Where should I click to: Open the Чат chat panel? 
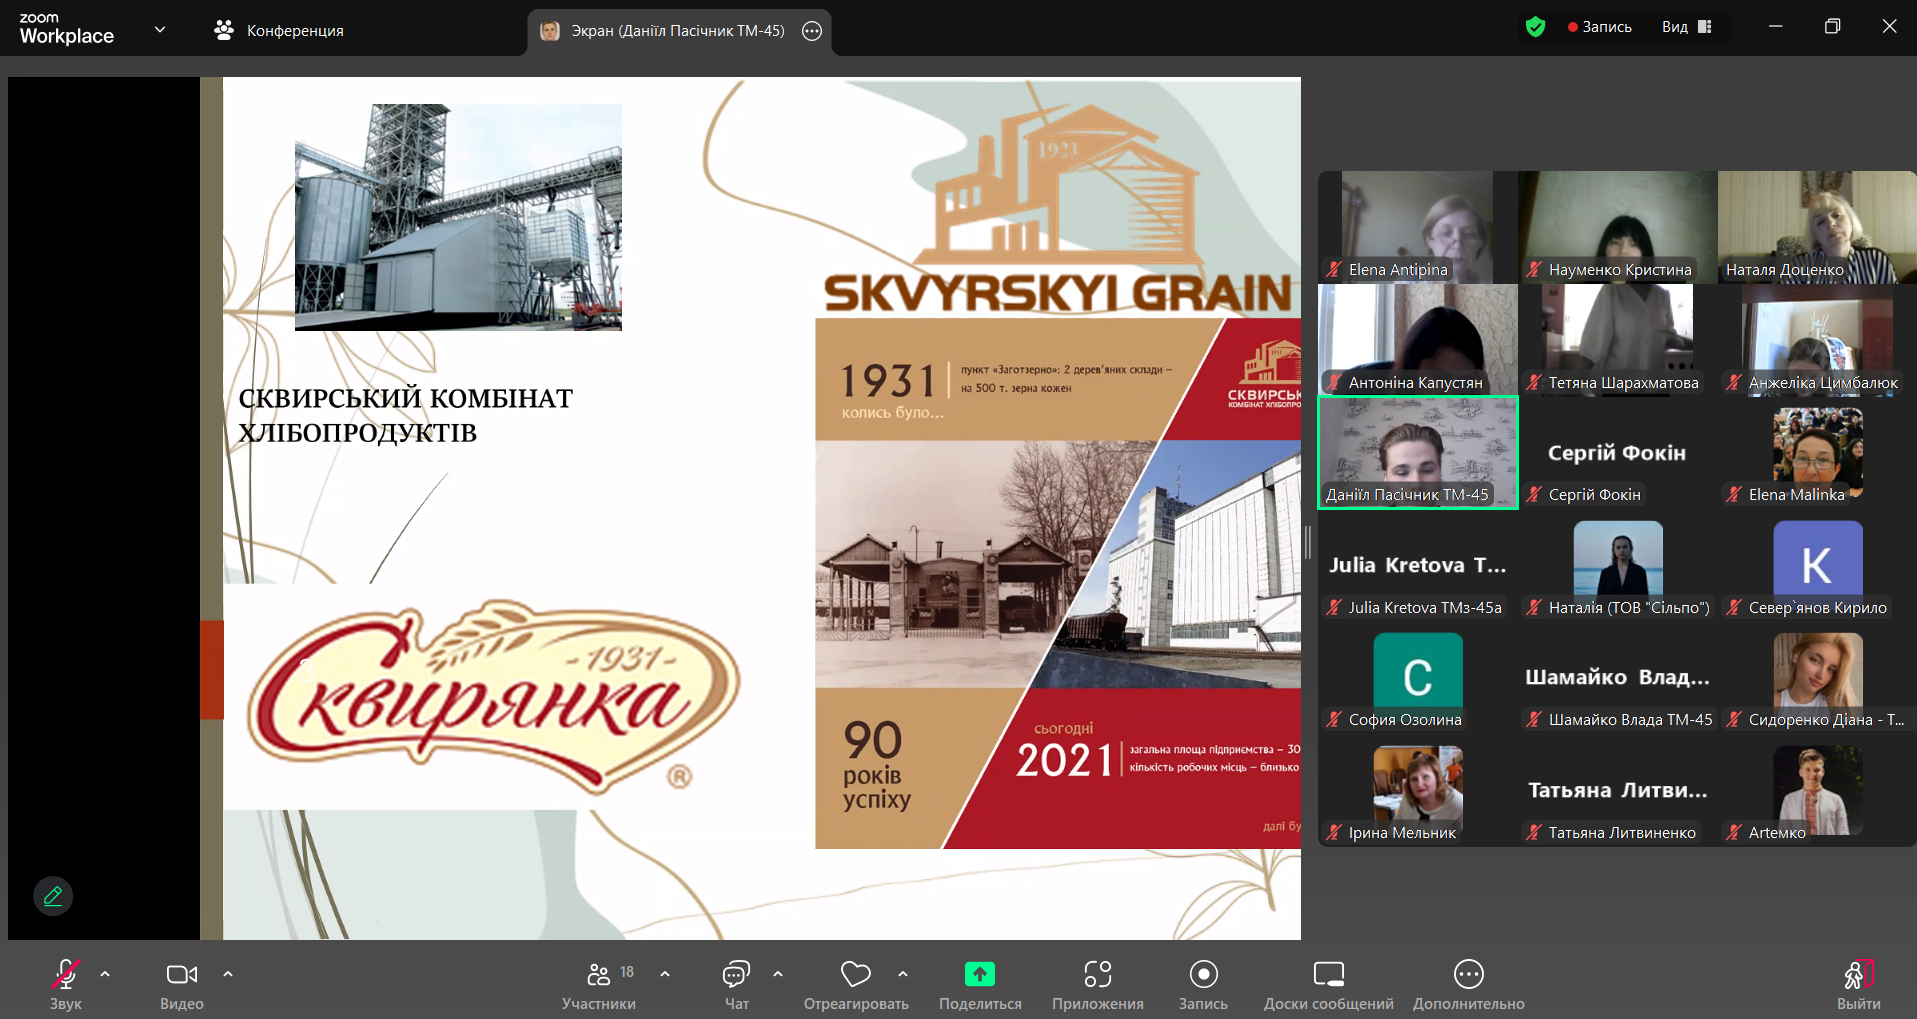[x=737, y=984]
